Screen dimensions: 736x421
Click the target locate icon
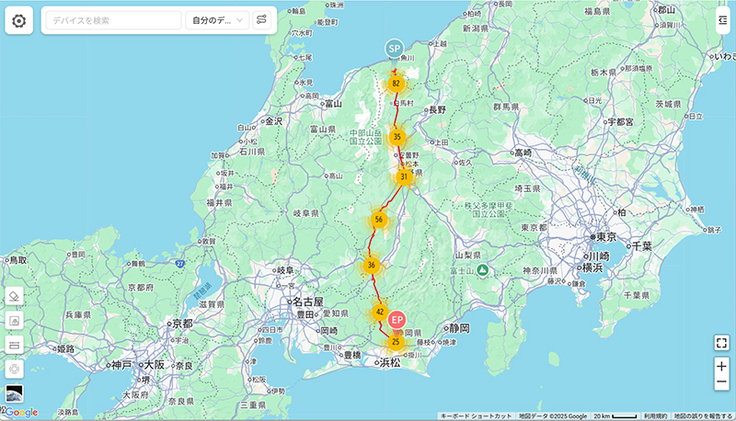point(14,368)
